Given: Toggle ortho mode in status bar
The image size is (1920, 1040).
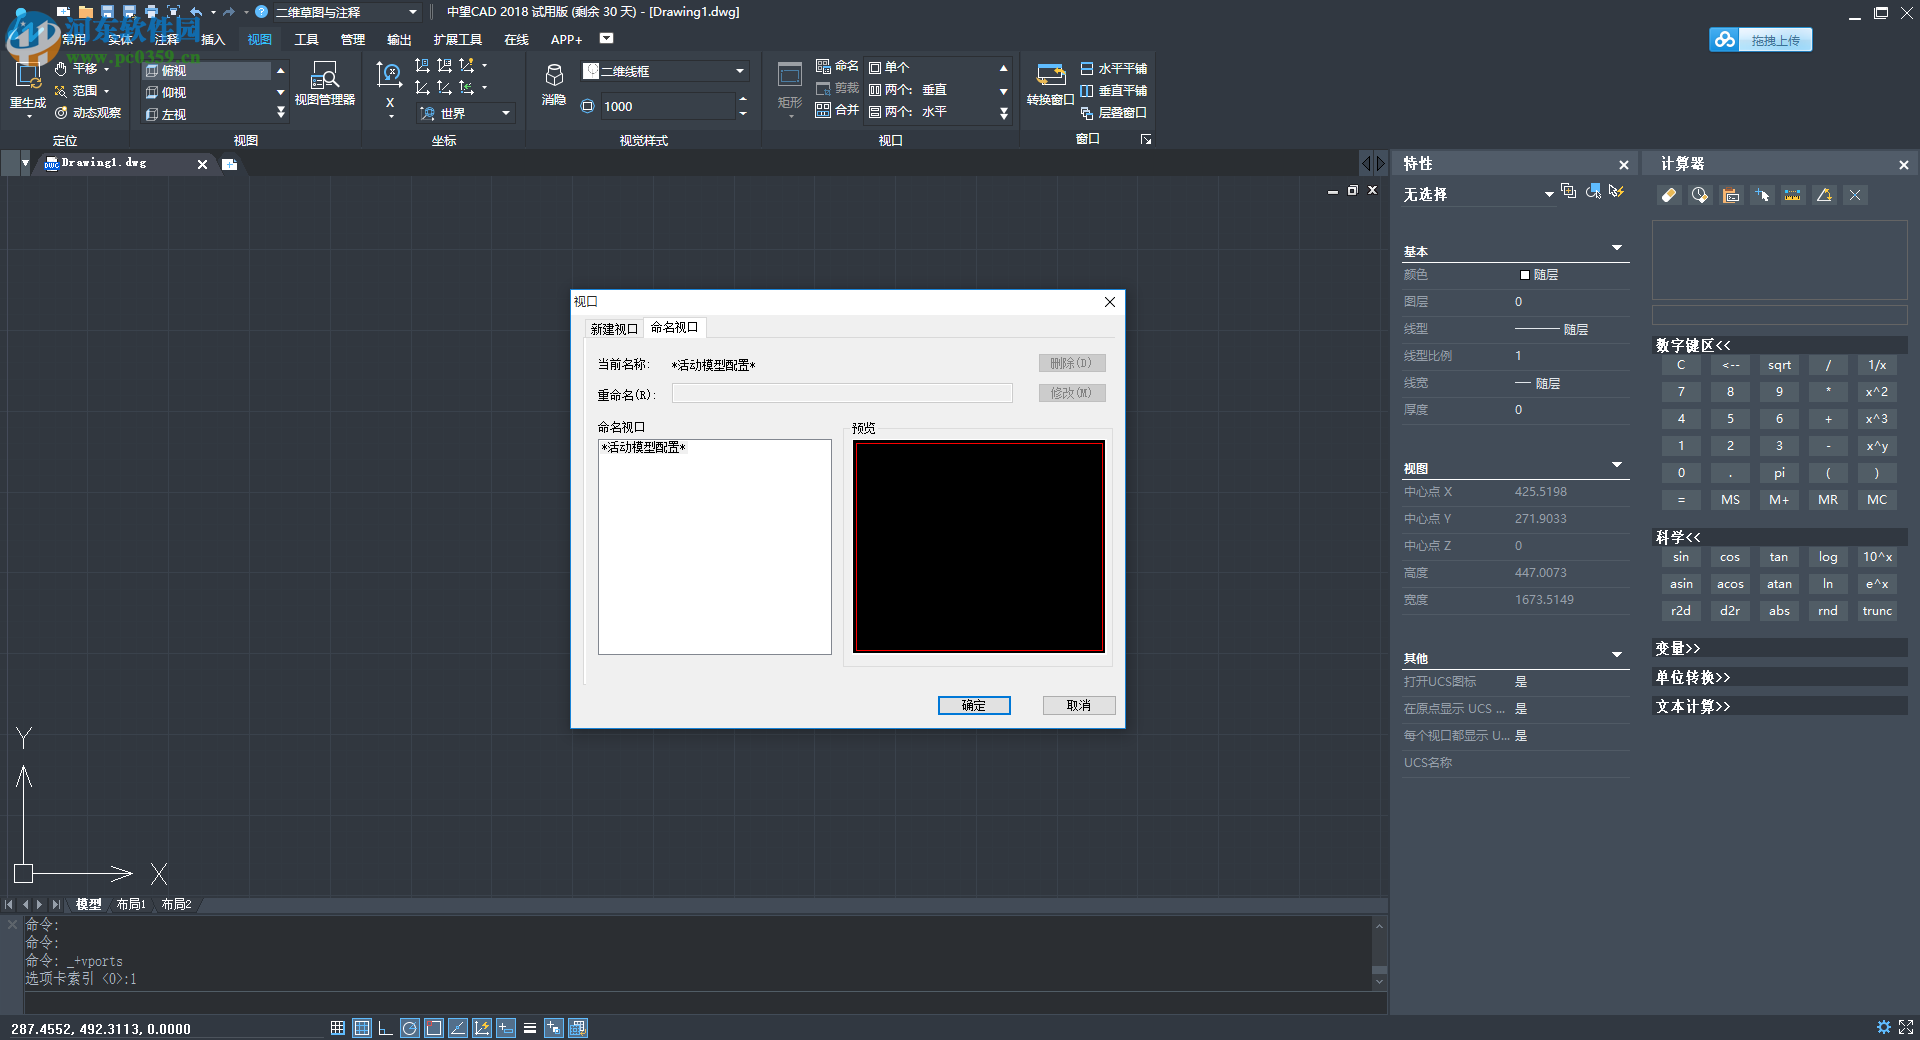Looking at the screenshot, I should (x=385, y=1028).
